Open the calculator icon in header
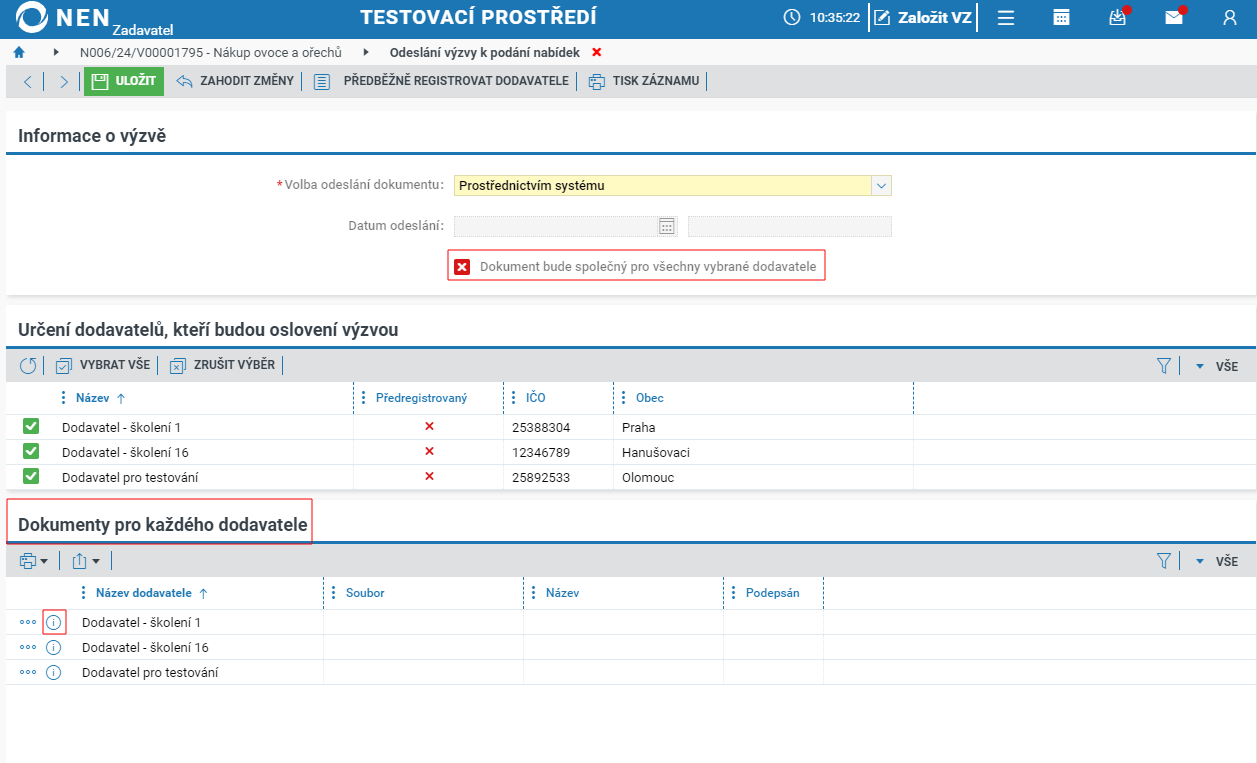1257x763 pixels. 1062,17
